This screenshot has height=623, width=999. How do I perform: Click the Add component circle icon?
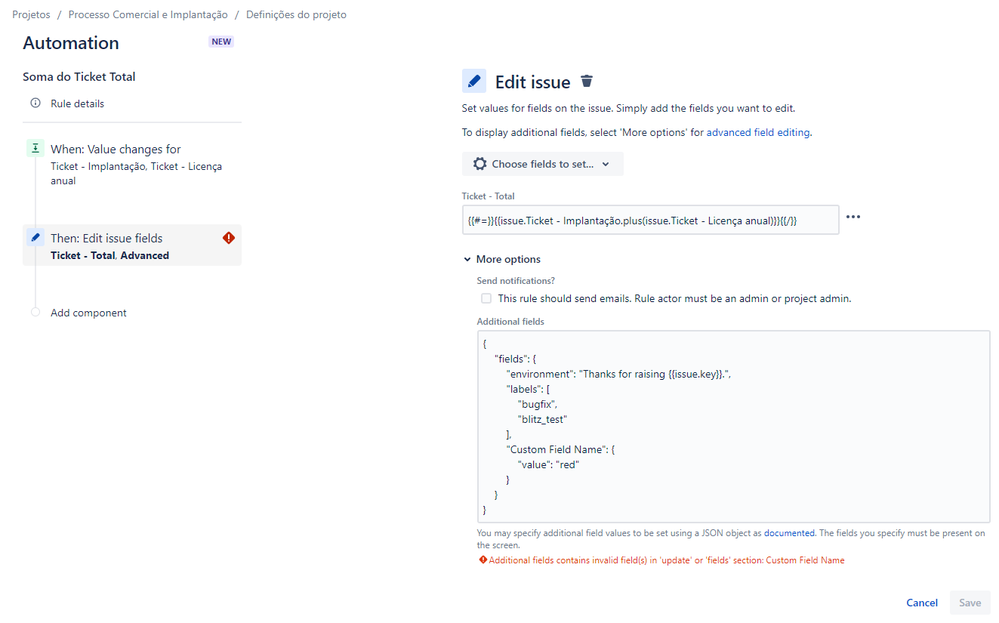[x=36, y=312]
